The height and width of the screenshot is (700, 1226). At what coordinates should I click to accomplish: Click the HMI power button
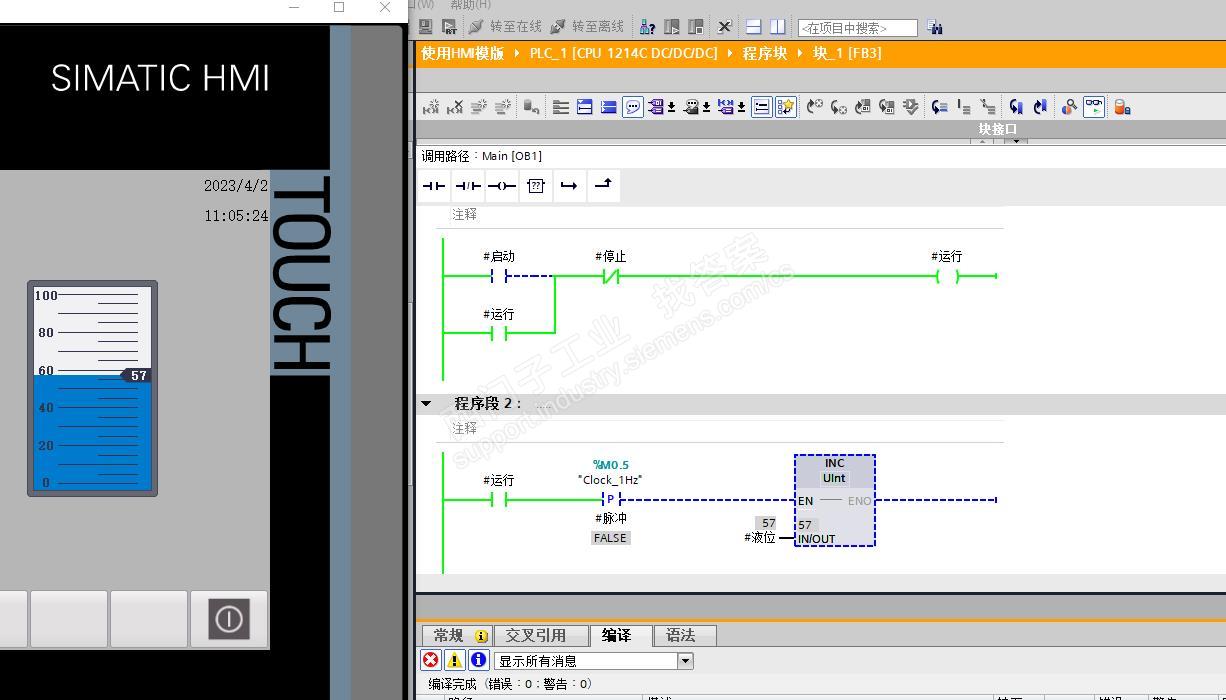(228, 619)
